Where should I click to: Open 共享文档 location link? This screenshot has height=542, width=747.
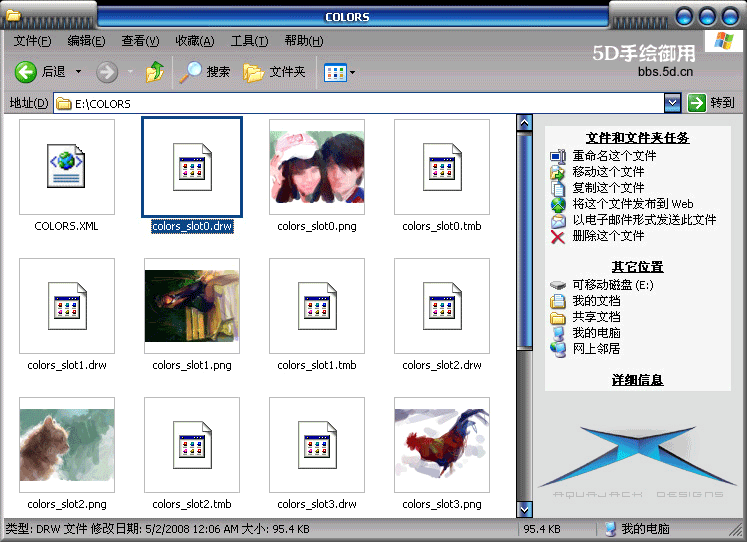coord(596,317)
